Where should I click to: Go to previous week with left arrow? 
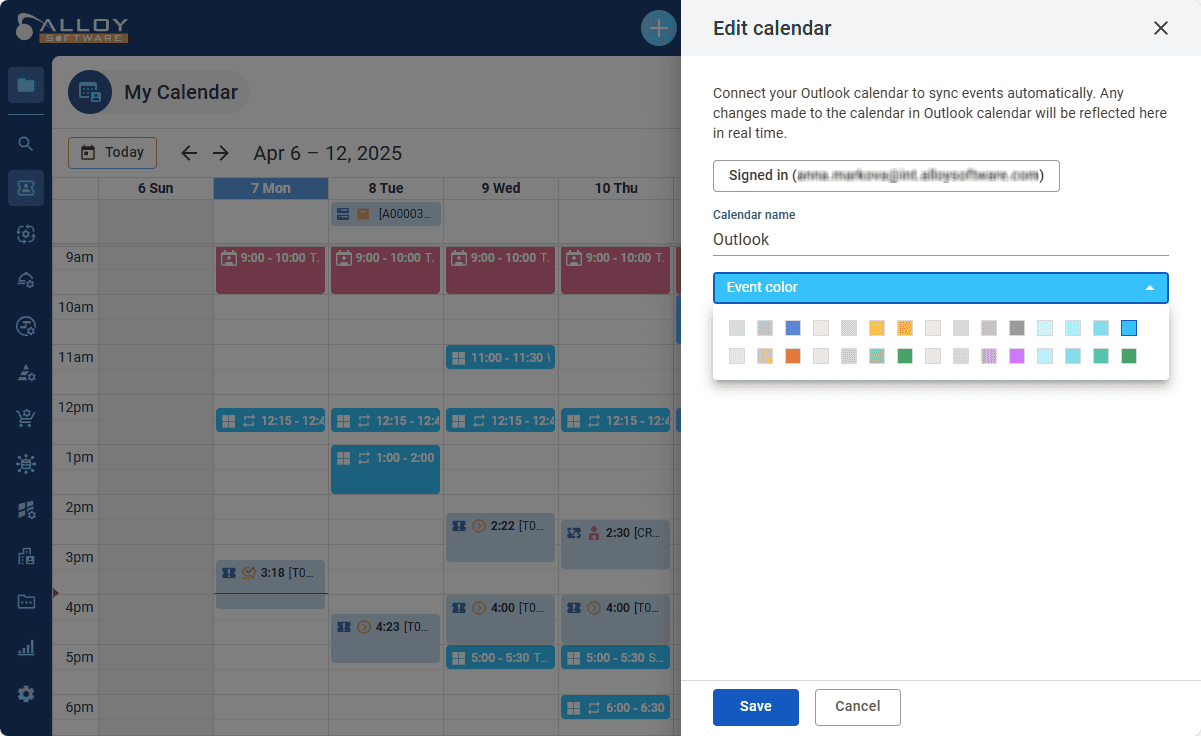pyautogui.click(x=189, y=153)
